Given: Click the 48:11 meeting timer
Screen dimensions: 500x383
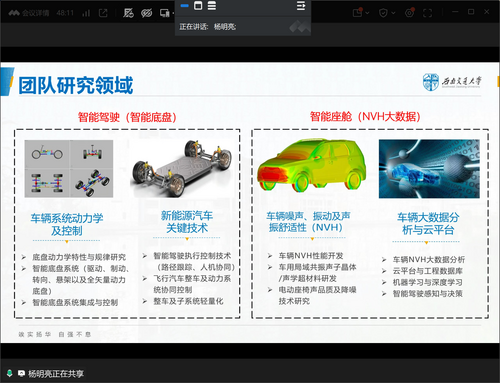Looking at the screenshot, I should click(x=65, y=13).
